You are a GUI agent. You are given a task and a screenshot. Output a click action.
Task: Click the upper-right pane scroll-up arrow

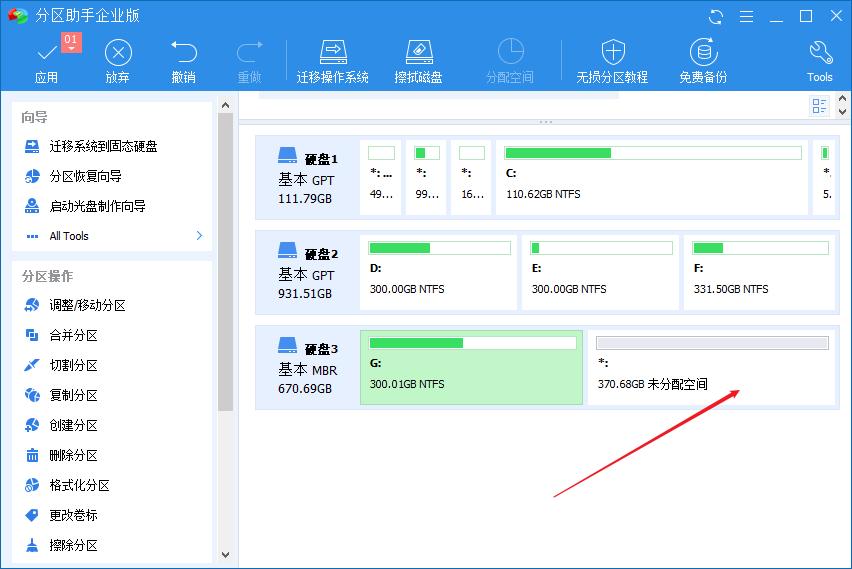tap(842, 98)
